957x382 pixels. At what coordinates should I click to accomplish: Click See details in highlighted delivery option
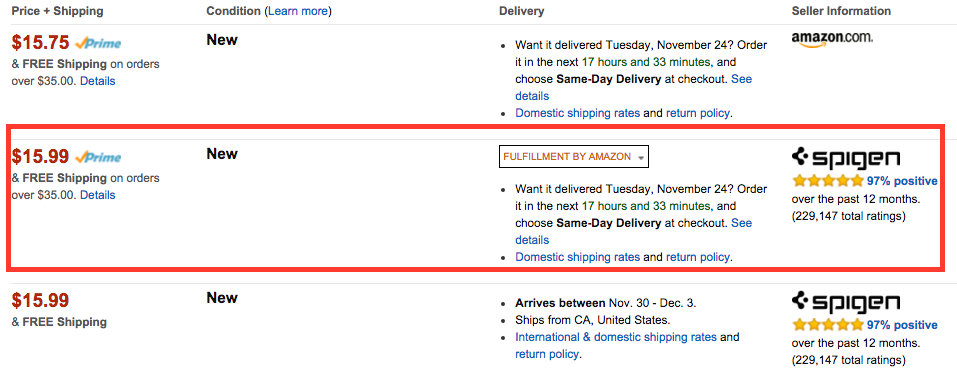coord(634,231)
